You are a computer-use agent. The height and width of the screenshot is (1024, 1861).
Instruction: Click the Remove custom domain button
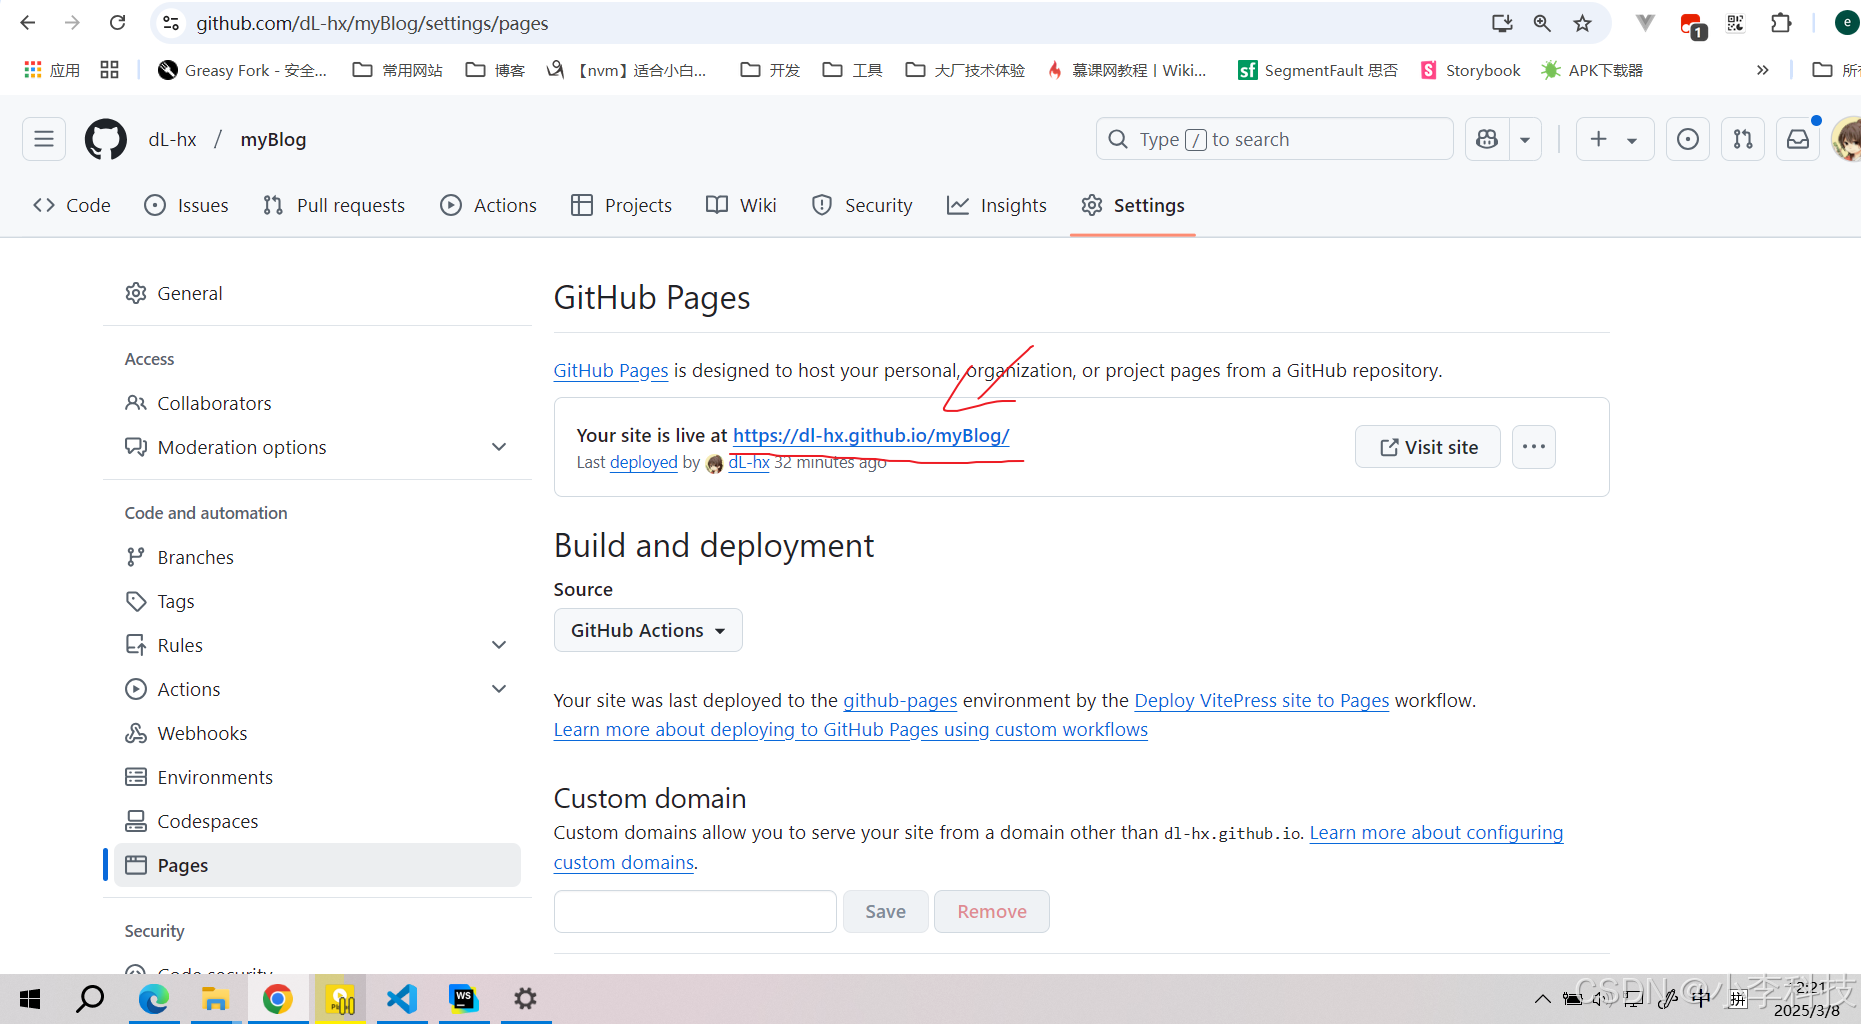click(992, 911)
